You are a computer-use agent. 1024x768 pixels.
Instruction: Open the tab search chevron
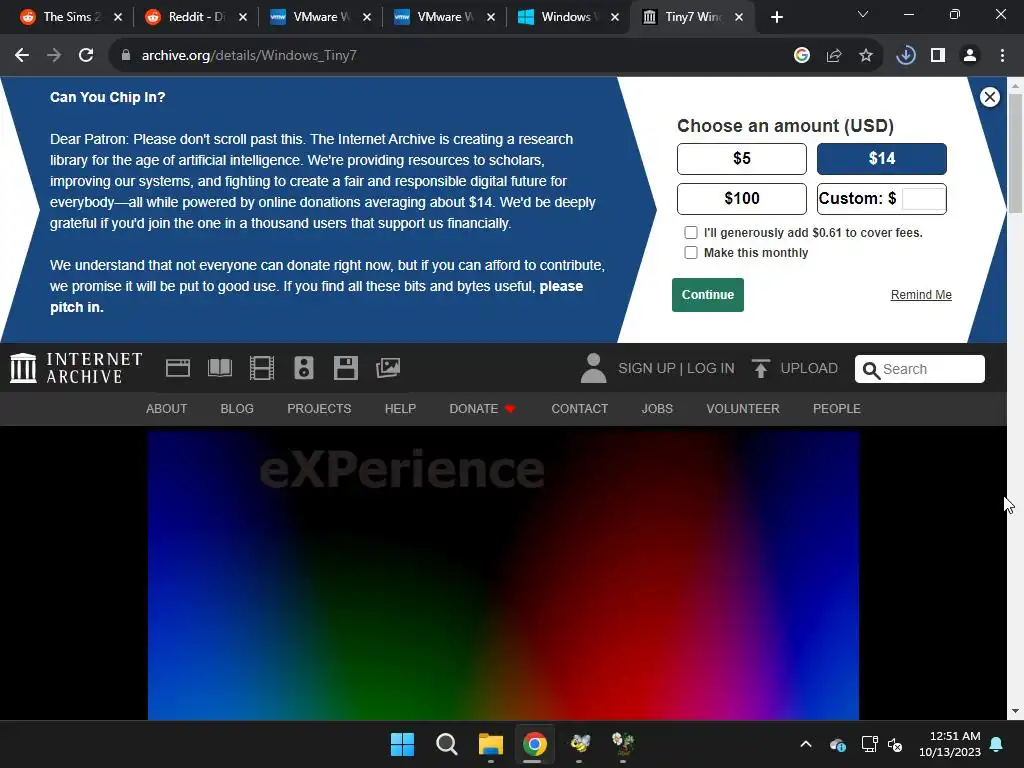863,14
